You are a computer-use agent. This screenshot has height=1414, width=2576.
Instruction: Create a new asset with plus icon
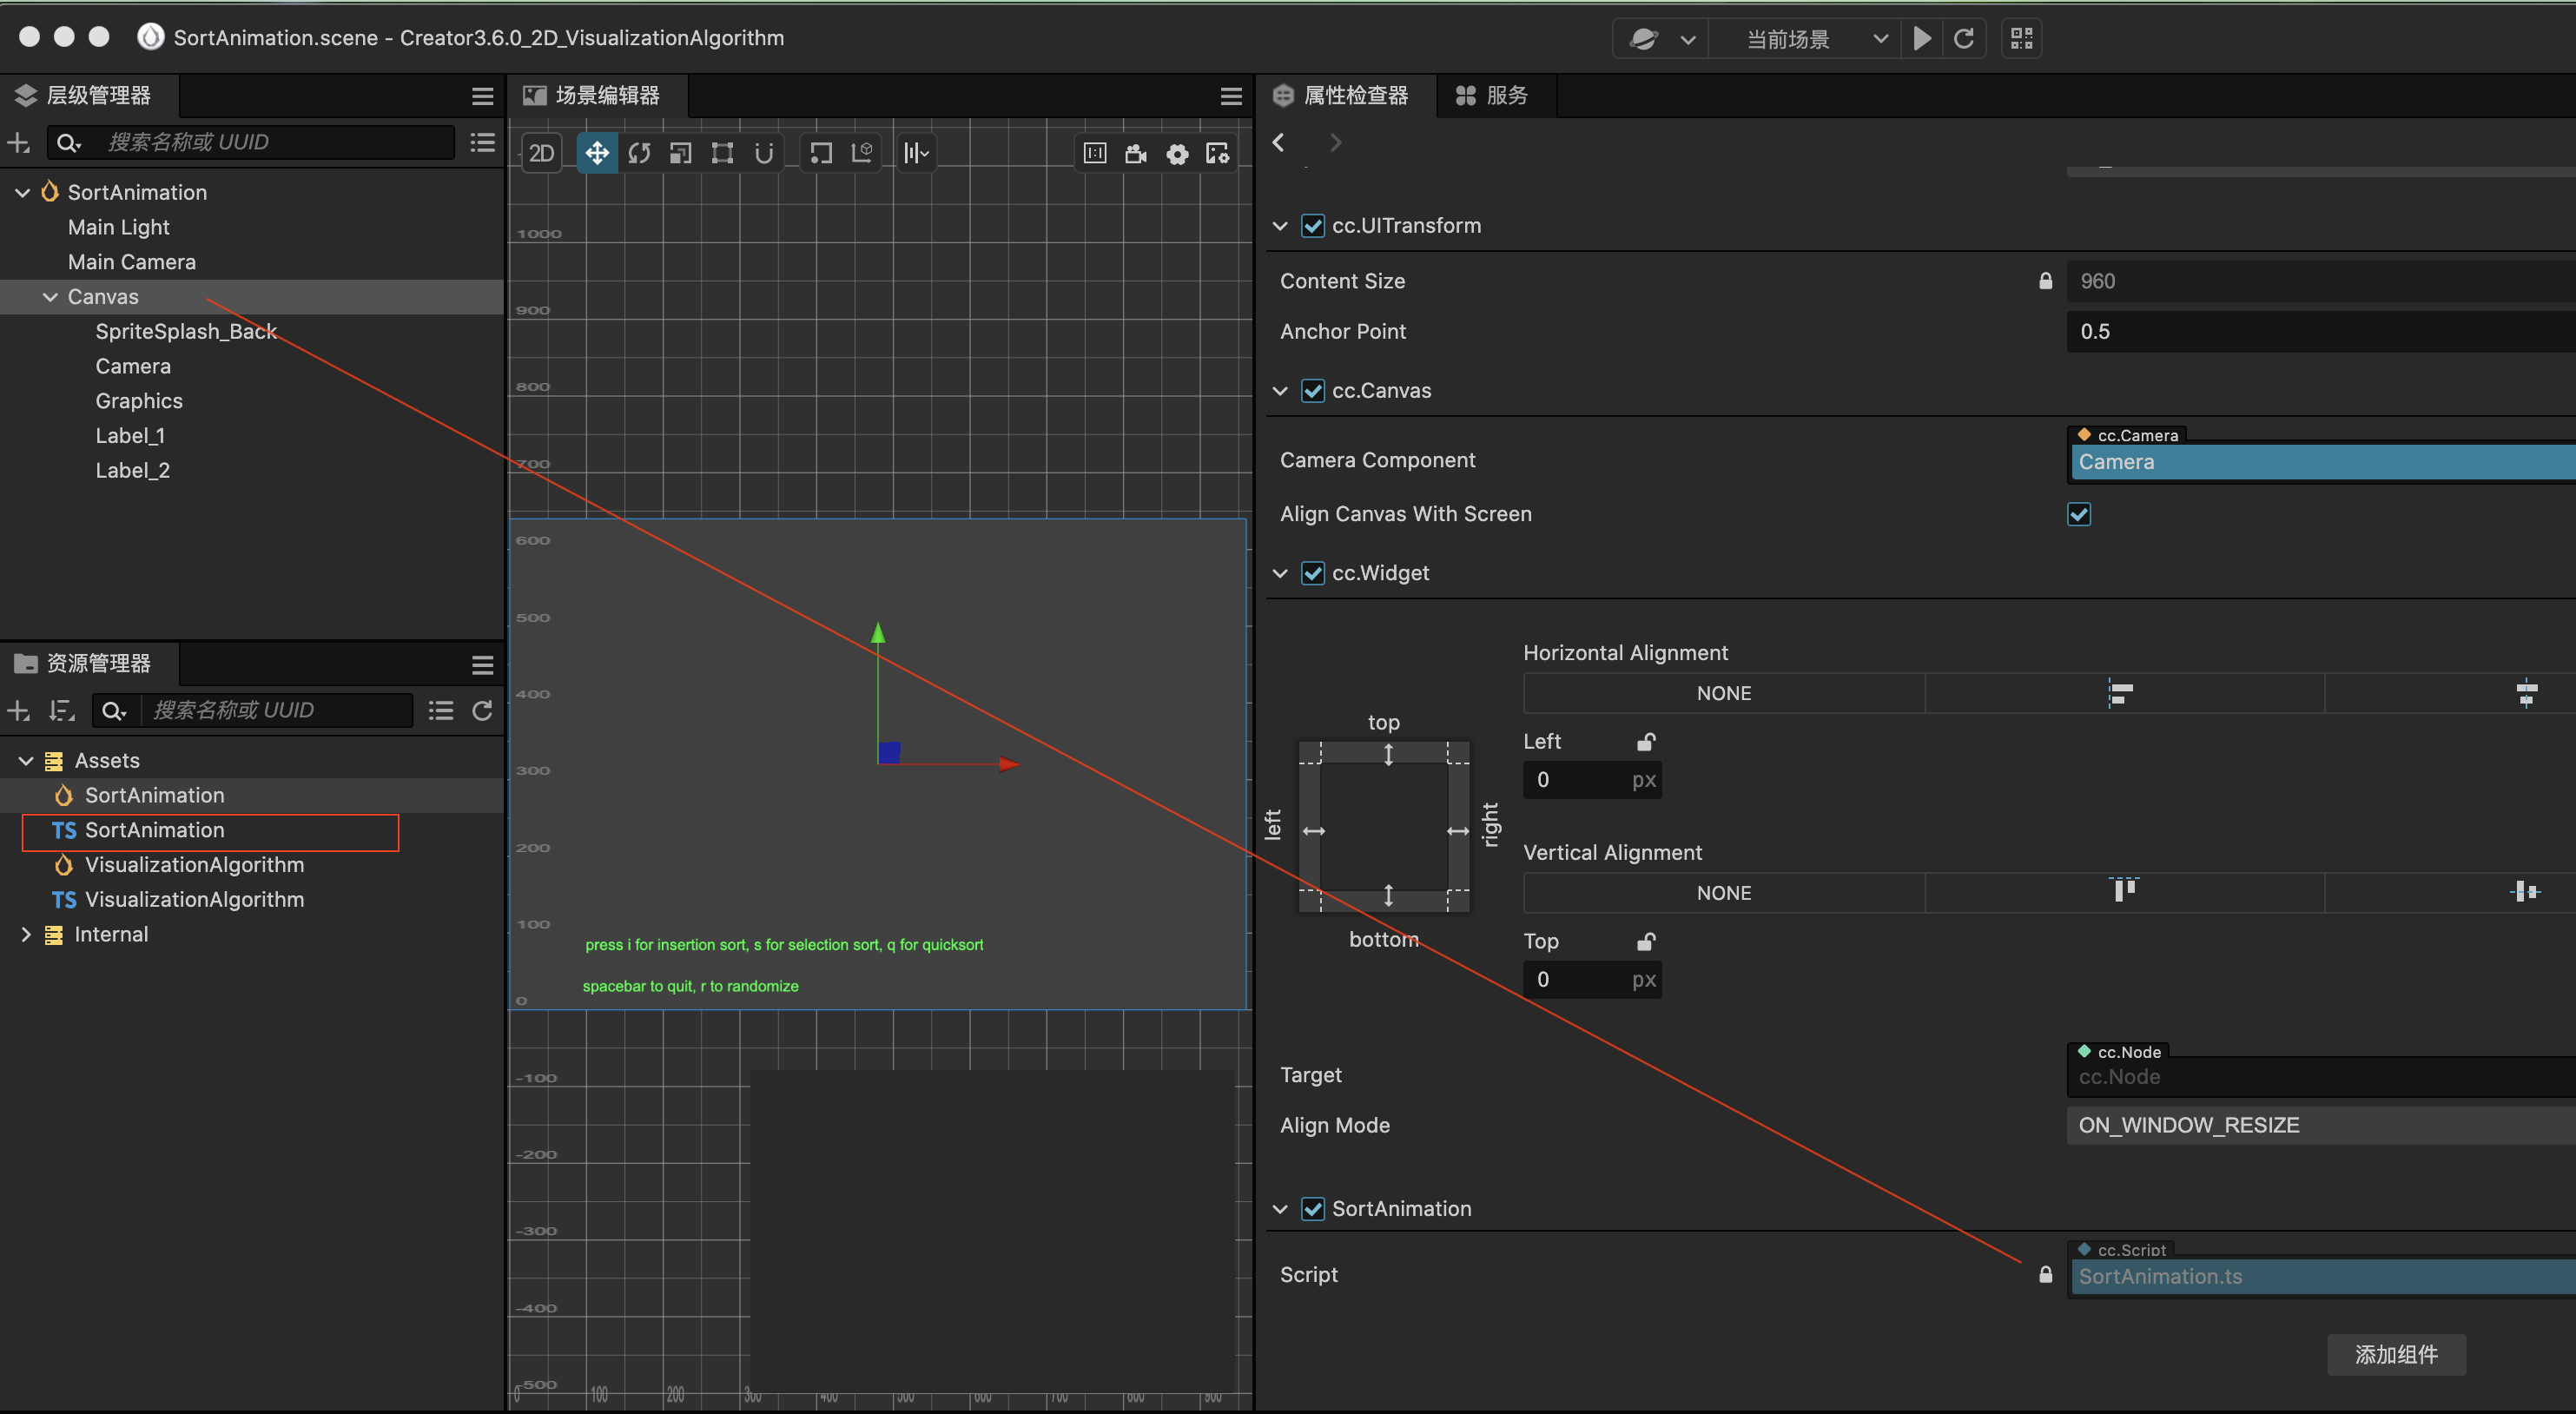tap(19, 711)
